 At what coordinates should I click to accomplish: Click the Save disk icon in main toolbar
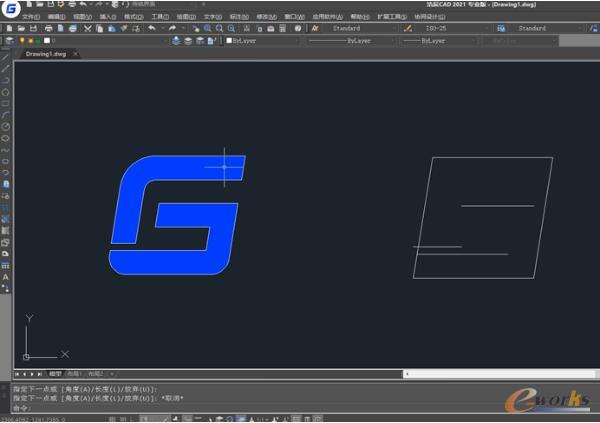tap(33, 28)
